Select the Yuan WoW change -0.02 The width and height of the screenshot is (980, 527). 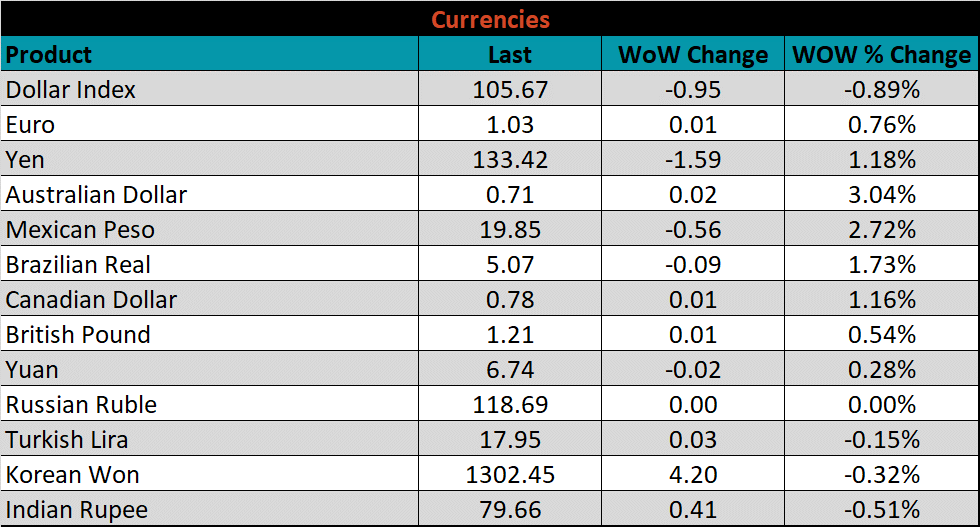click(x=692, y=370)
